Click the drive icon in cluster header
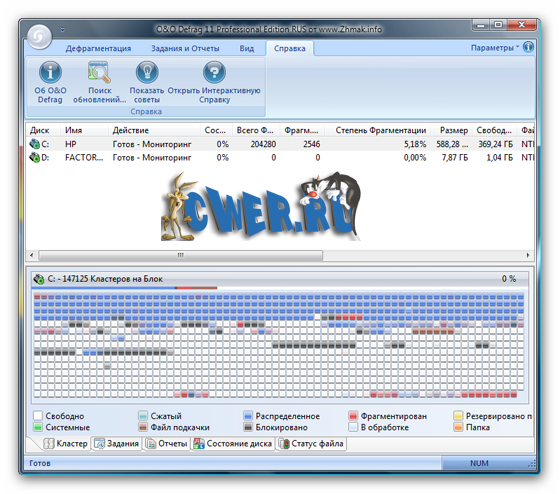The width and height of the screenshot is (560, 494). (x=39, y=279)
